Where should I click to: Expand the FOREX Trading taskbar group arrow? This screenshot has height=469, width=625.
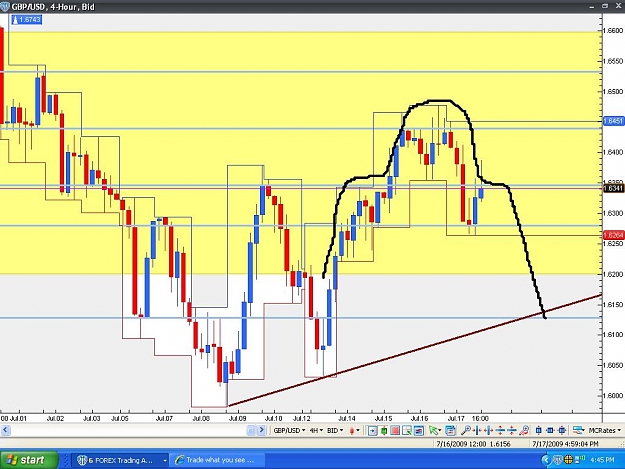click(x=165, y=461)
